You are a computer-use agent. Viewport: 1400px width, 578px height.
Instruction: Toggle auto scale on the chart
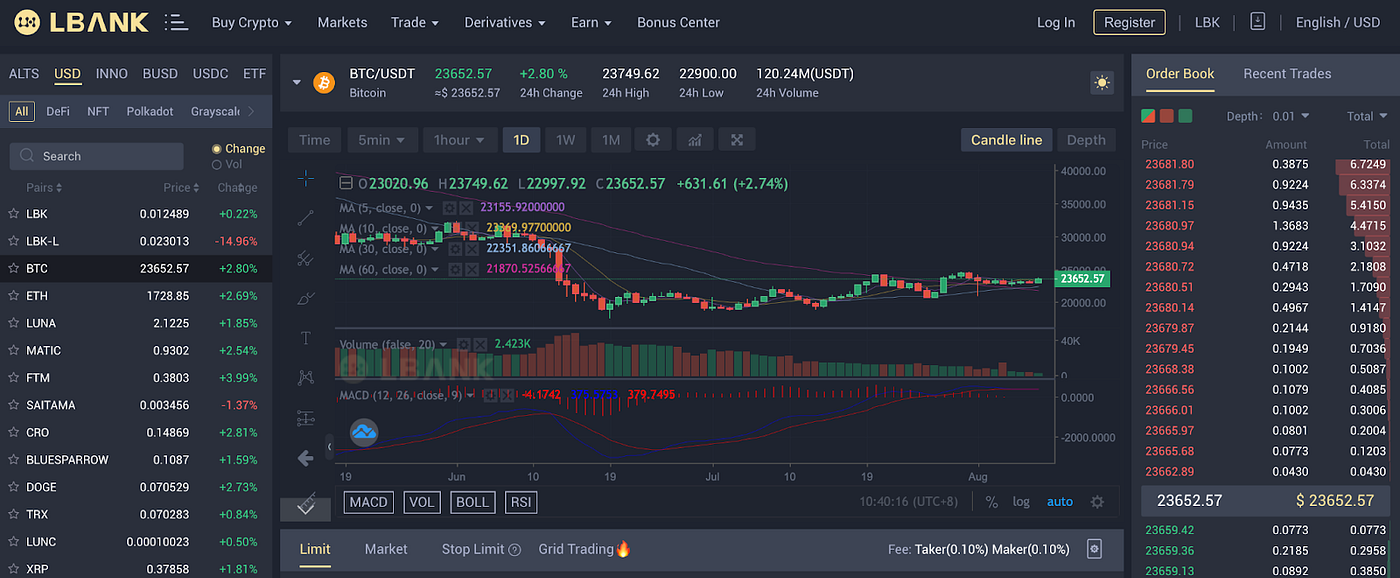click(1060, 502)
